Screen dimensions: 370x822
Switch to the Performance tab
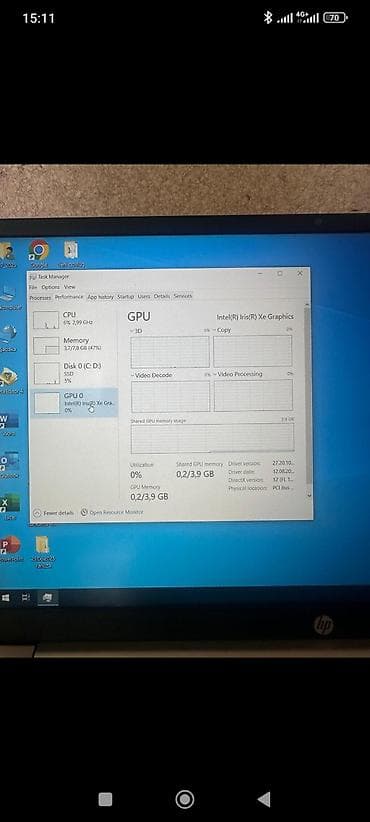pos(69,297)
